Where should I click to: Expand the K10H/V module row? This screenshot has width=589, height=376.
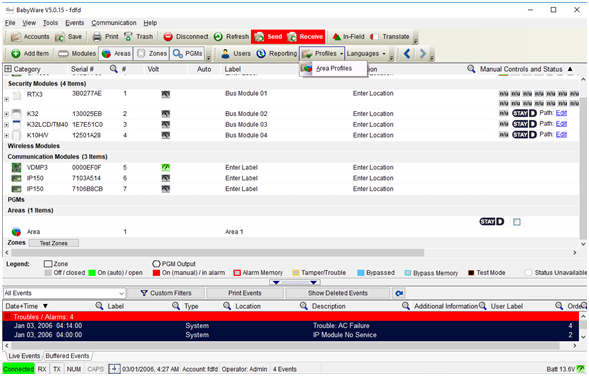coord(6,135)
